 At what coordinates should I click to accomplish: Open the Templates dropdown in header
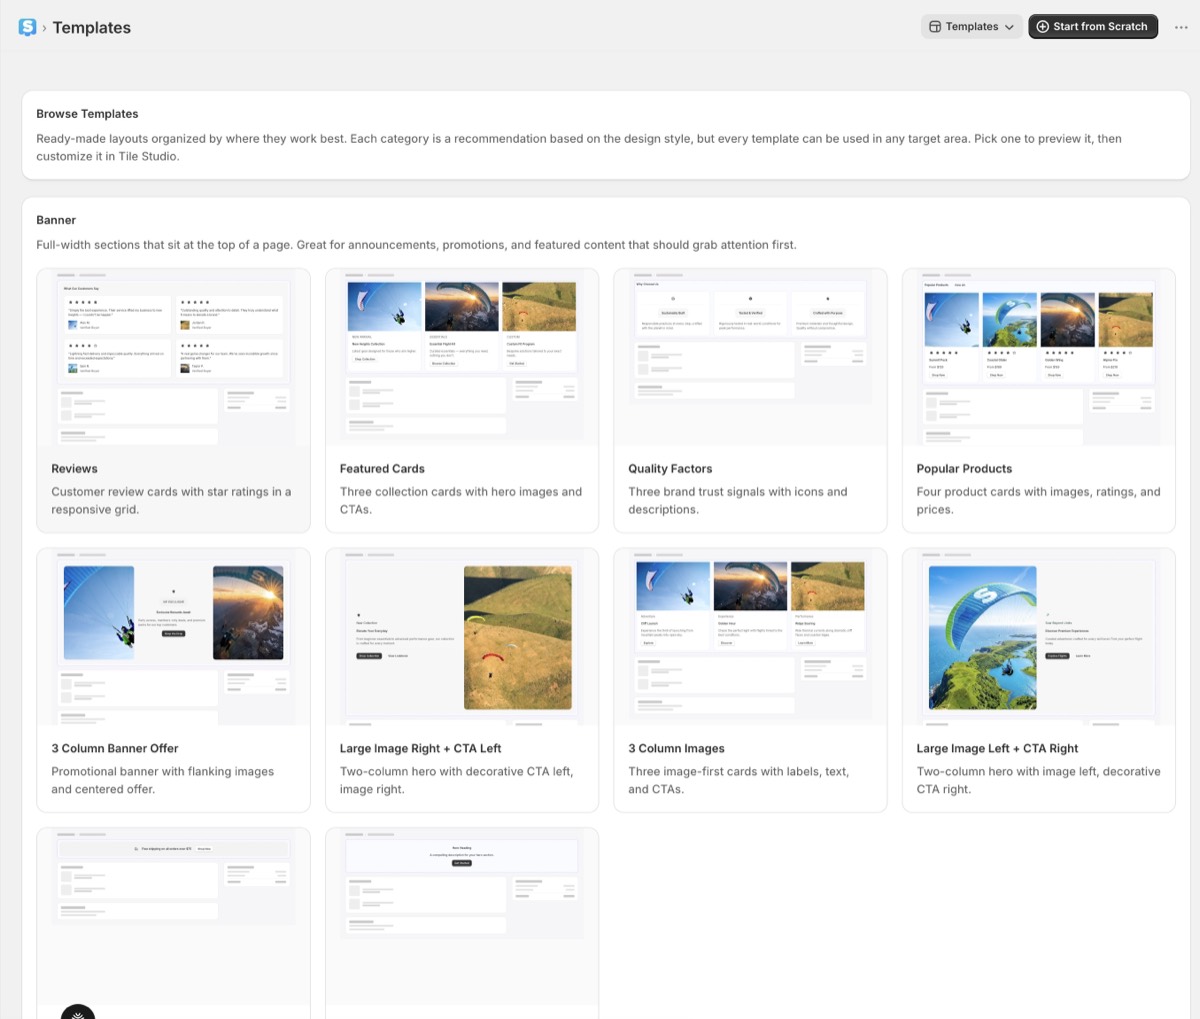point(970,27)
